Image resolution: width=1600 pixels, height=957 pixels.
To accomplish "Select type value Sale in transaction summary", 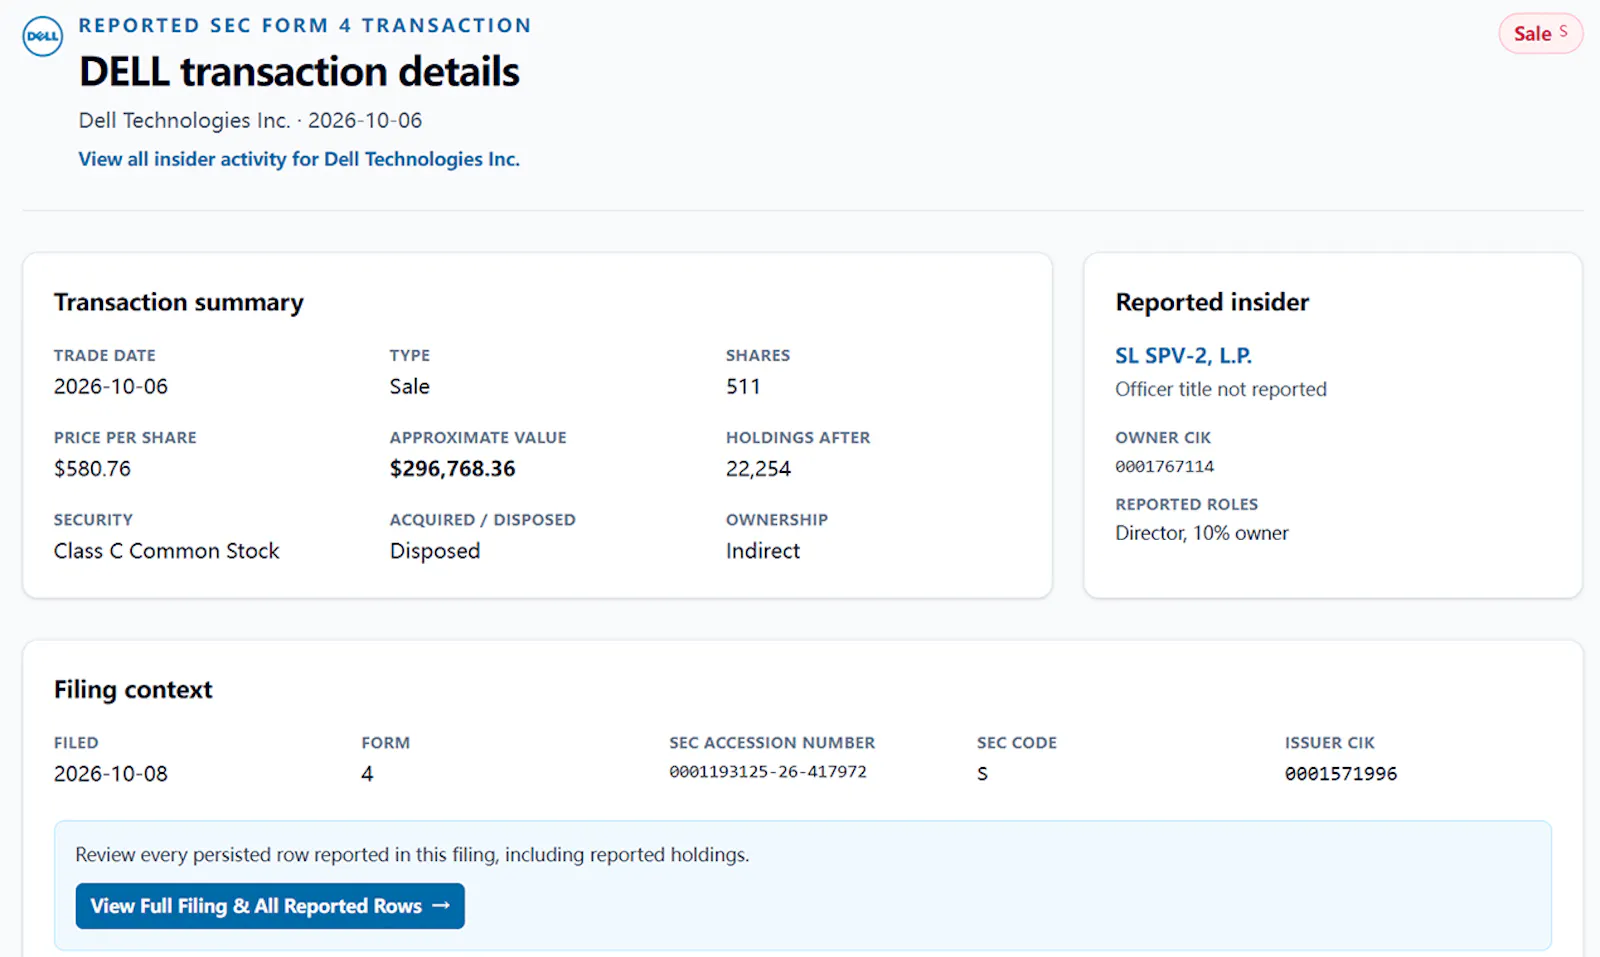I will point(409,387).
